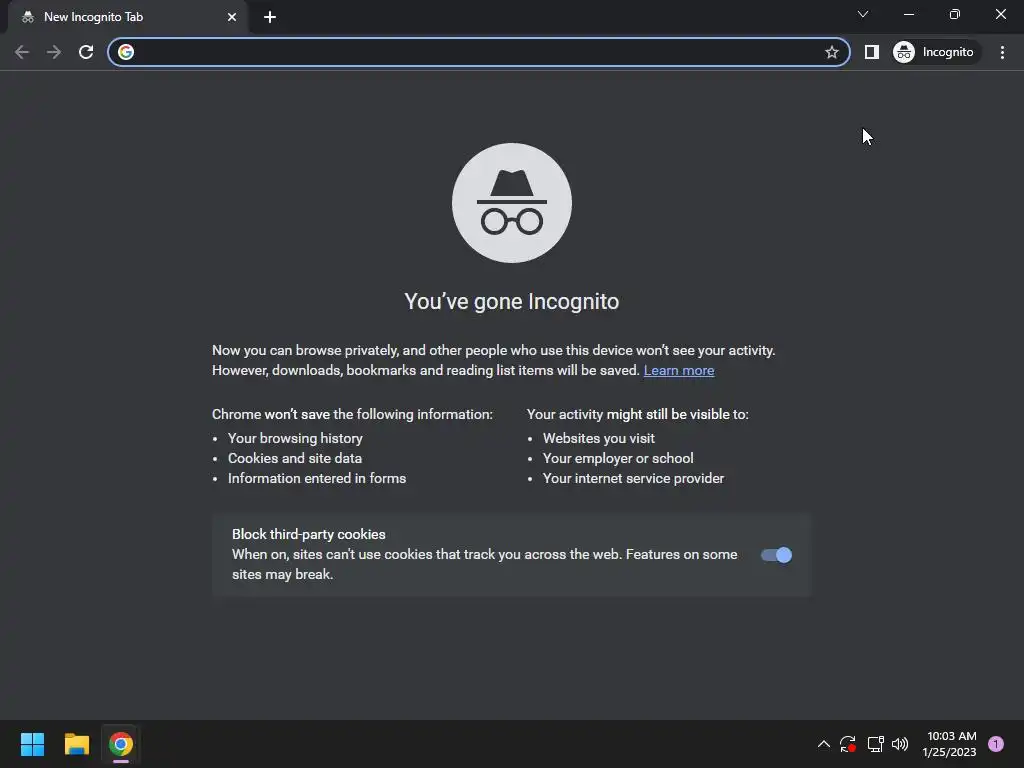Image resolution: width=1024 pixels, height=768 pixels.
Task: Open the volume control tray icon
Action: click(x=900, y=744)
